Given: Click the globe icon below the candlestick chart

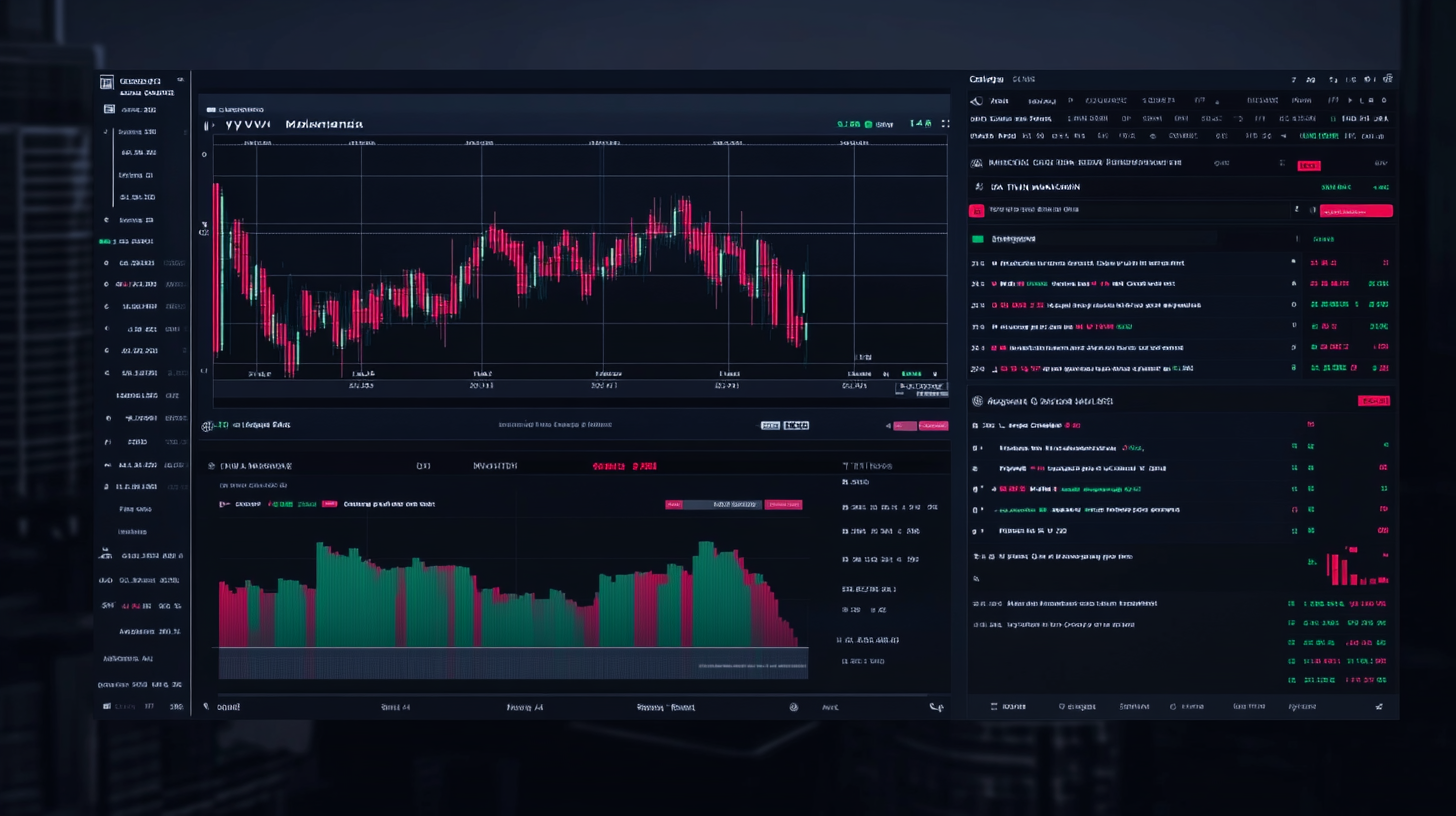Looking at the screenshot, I should click(207, 425).
